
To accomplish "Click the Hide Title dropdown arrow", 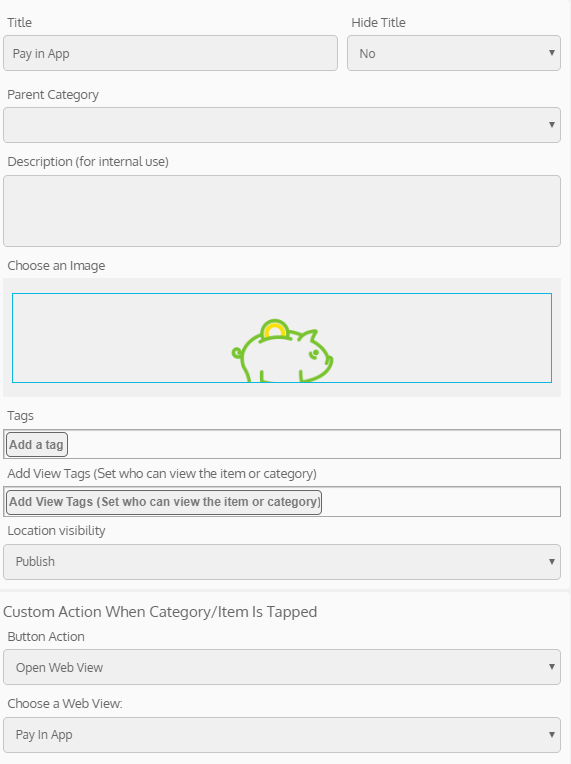I will (x=552, y=53).
